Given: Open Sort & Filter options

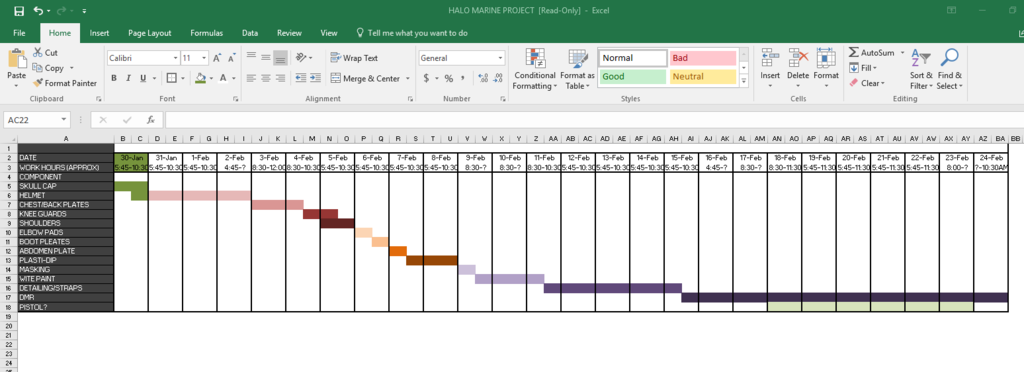Looking at the screenshot, I should pyautogui.click(x=921, y=69).
